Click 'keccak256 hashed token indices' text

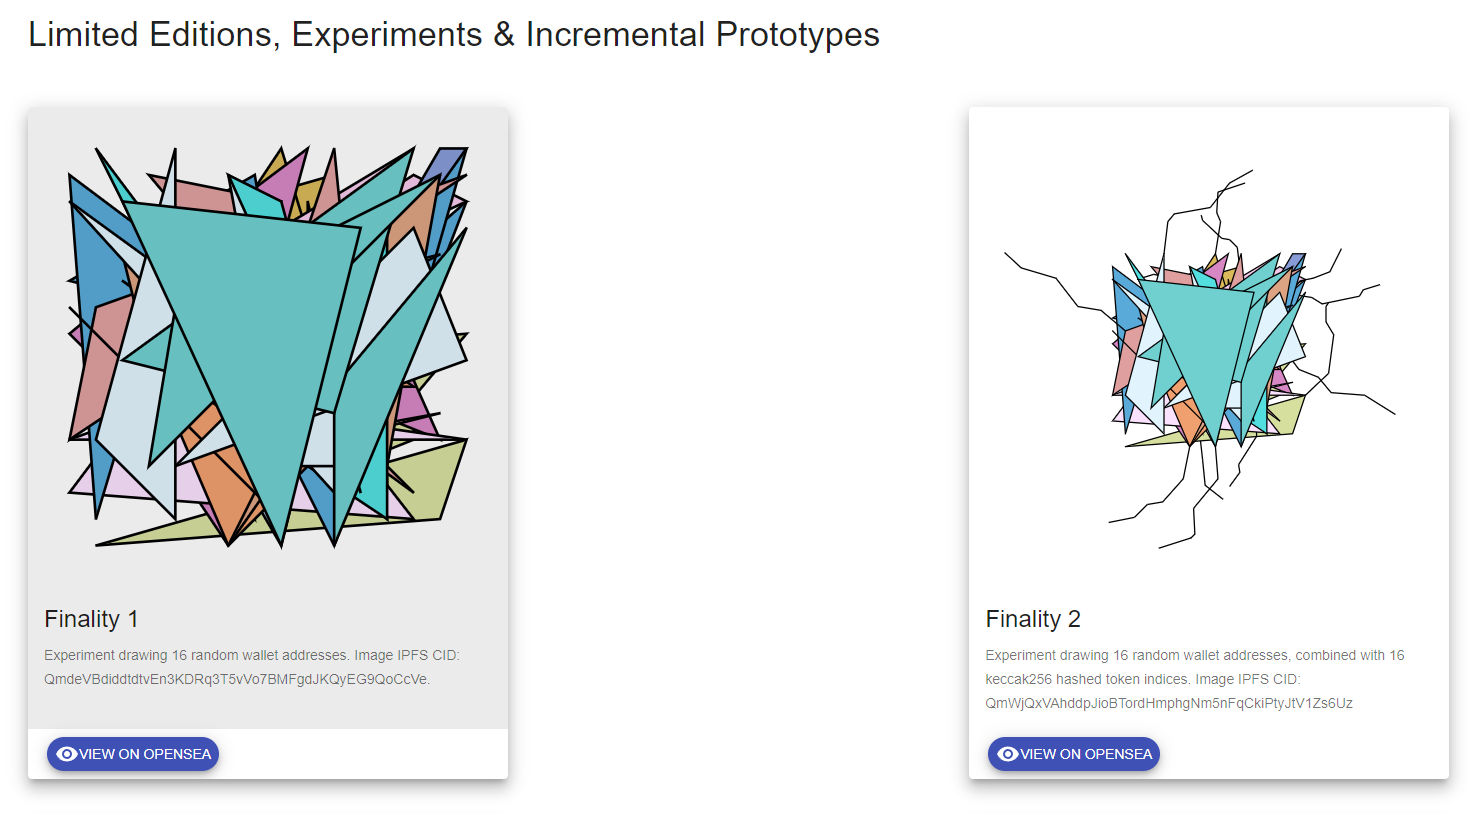point(1086,679)
